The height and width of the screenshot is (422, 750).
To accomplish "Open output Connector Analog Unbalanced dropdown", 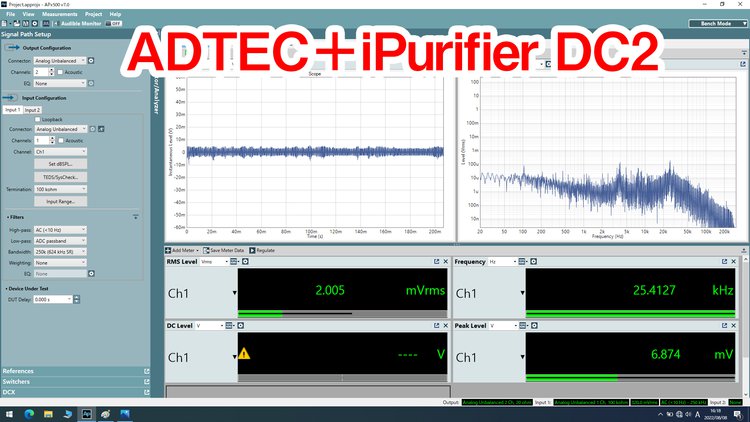I will pos(60,61).
